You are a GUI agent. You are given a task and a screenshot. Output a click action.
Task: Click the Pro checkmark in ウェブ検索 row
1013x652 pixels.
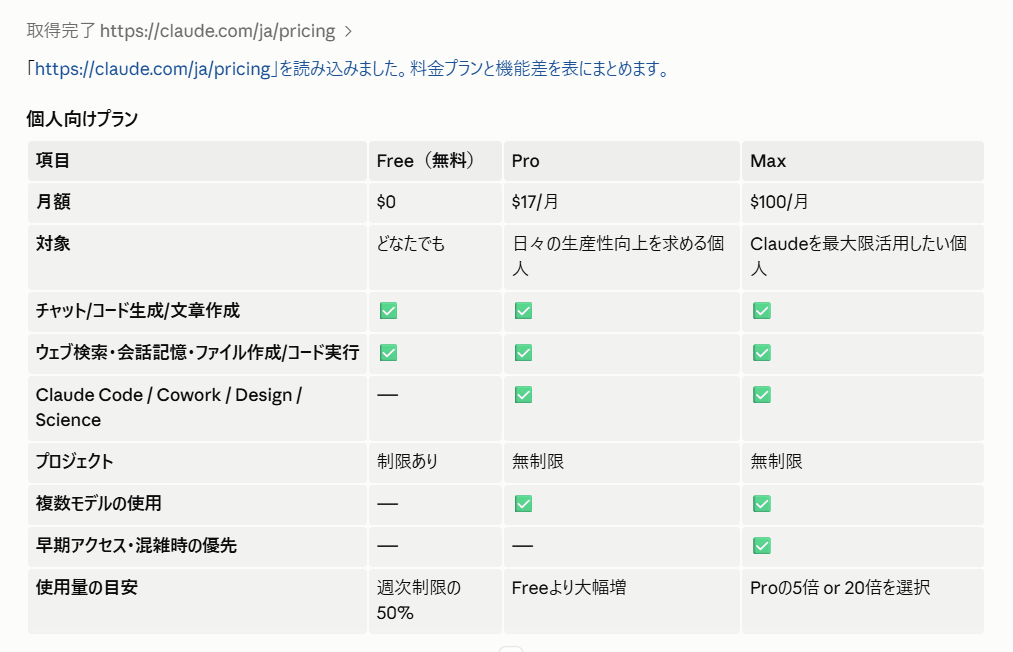[523, 353]
